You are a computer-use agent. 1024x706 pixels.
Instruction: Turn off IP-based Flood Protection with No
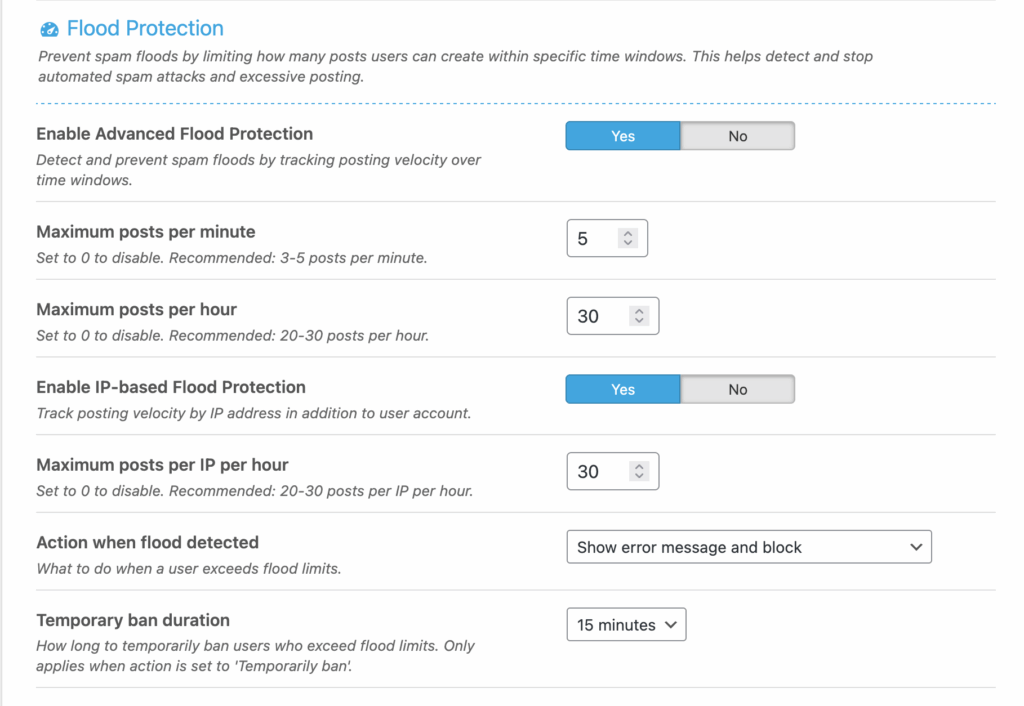(738, 389)
